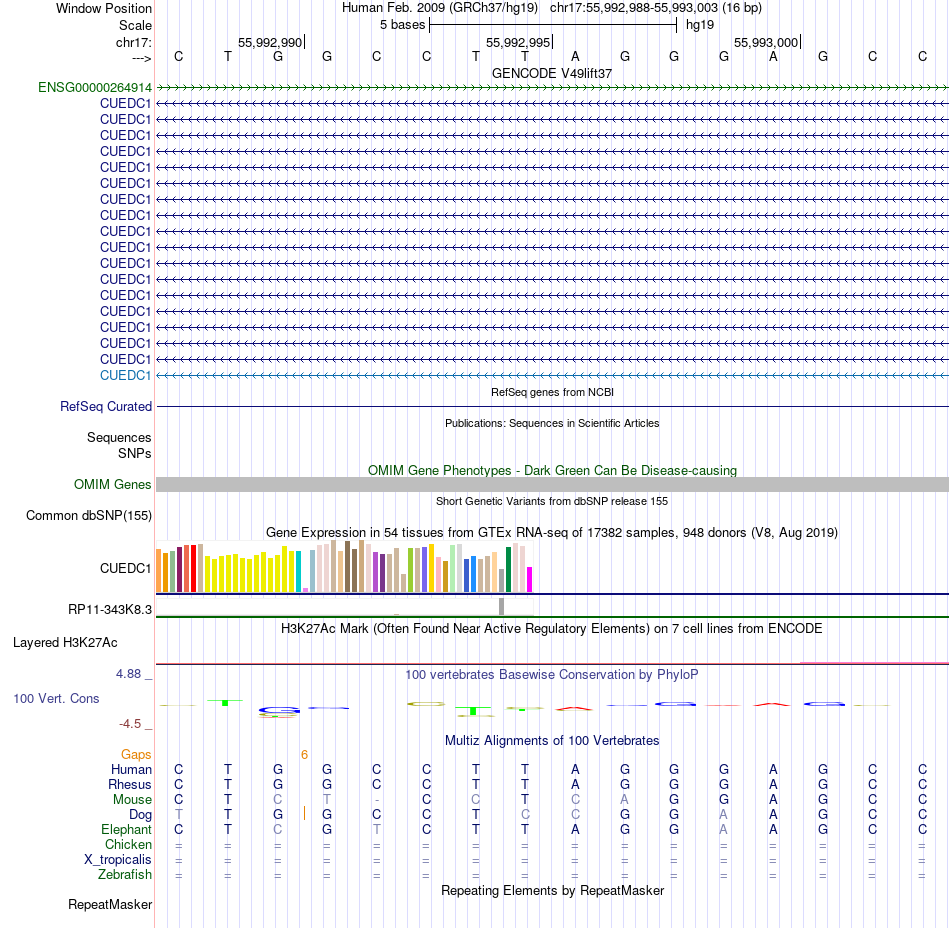This screenshot has width=950, height=928.
Task: Click the Mouse species row label
Action: [132, 800]
